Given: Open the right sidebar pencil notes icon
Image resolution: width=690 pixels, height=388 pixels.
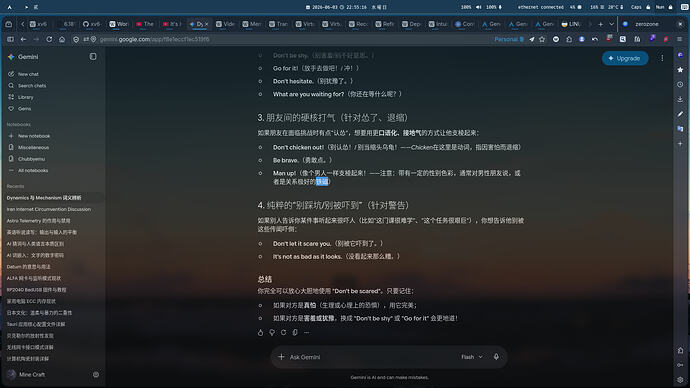Looking at the screenshot, I should (x=680, y=113).
